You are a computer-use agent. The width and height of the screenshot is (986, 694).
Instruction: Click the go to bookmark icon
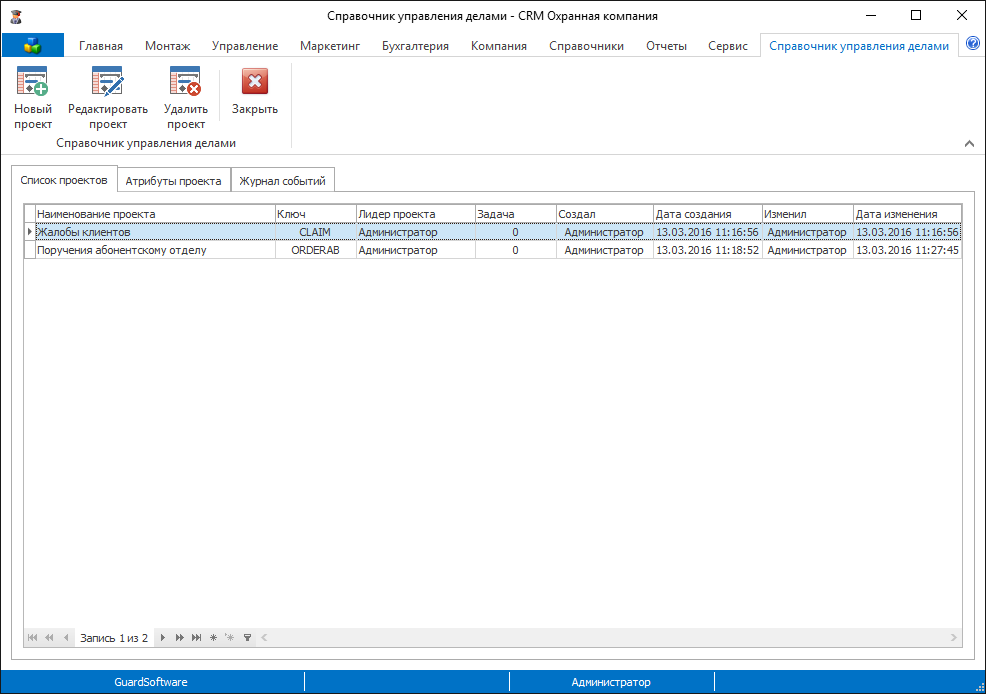pyautogui.click(x=230, y=637)
